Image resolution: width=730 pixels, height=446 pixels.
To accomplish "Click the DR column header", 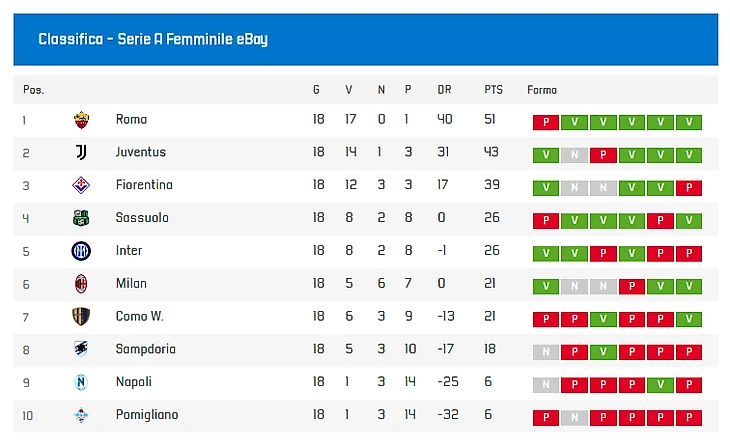I will pyautogui.click(x=444, y=90).
